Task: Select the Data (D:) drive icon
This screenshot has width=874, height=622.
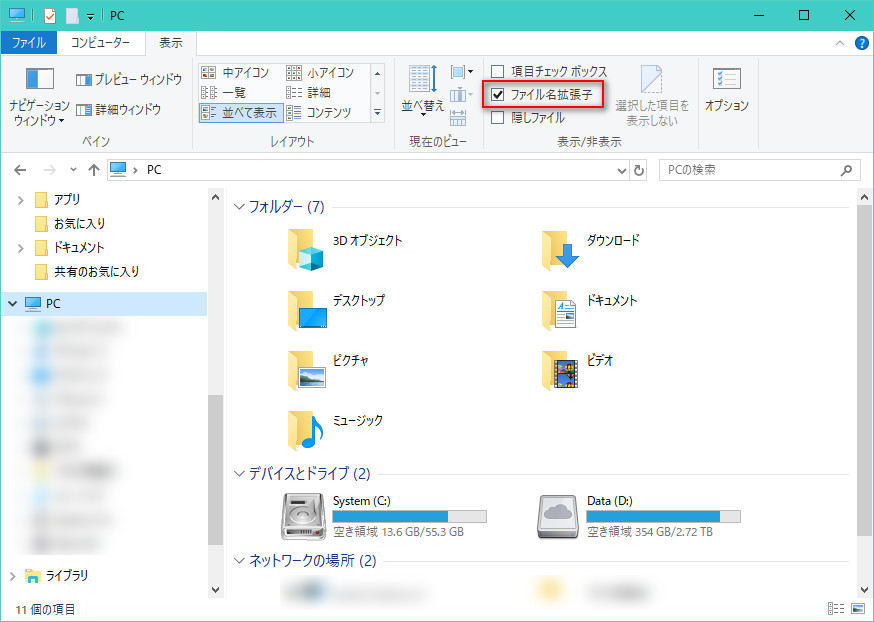Action: pos(559,515)
